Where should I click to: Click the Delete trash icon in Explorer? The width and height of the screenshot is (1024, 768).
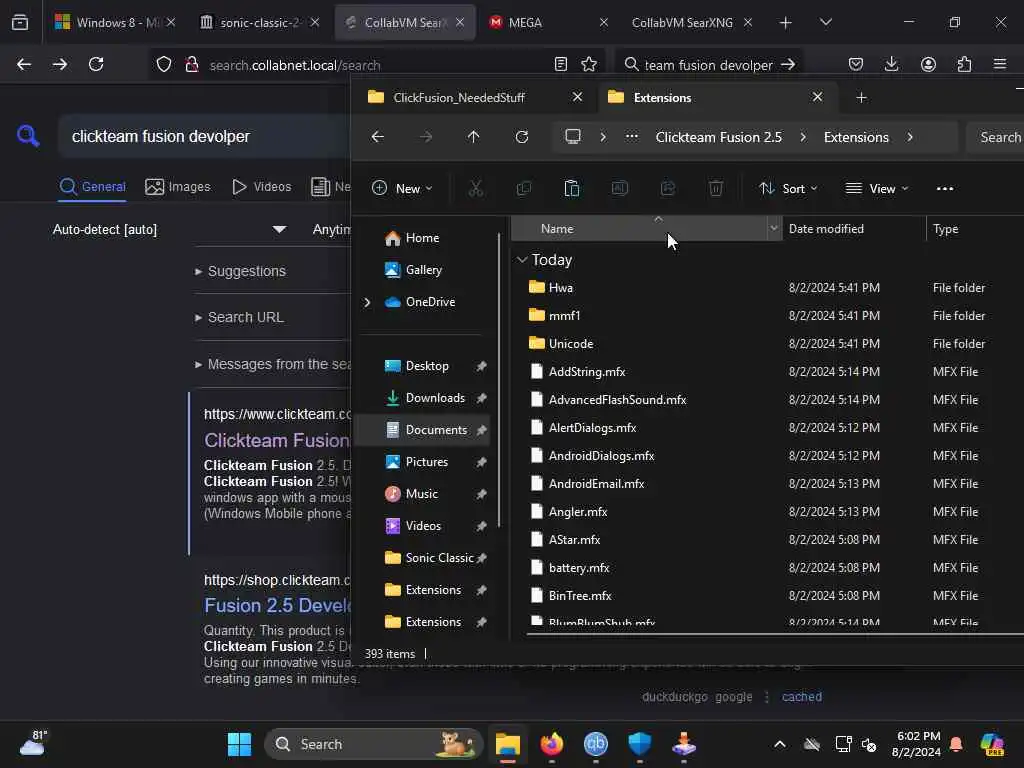(x=716, y=189)
